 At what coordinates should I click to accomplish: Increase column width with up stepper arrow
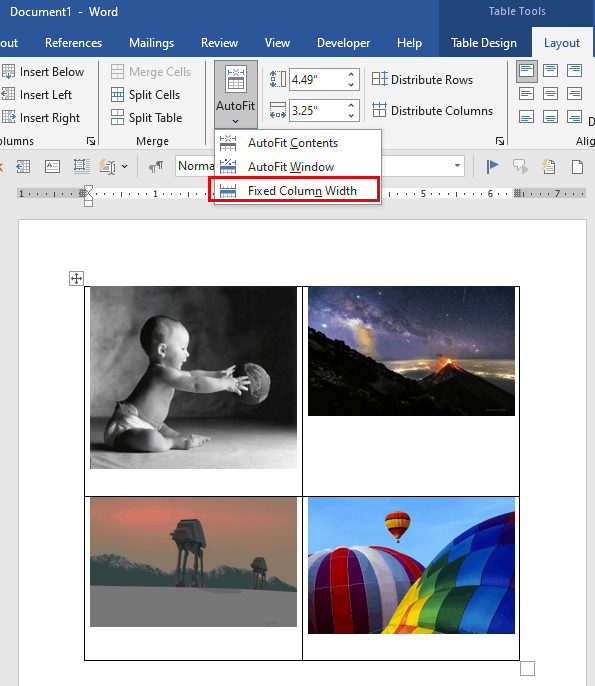pos(351,105)
